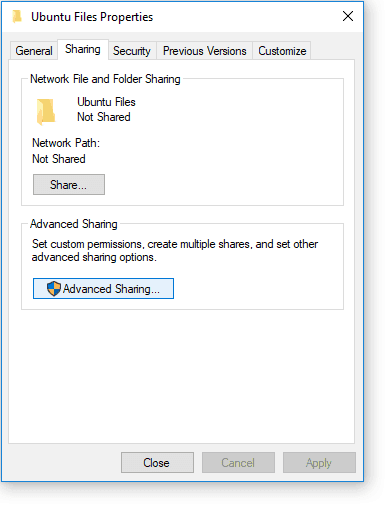The image size is (391, 511).
Task: Close the Properties window with X
Action: pyautogui.click(x=348, y=16)
